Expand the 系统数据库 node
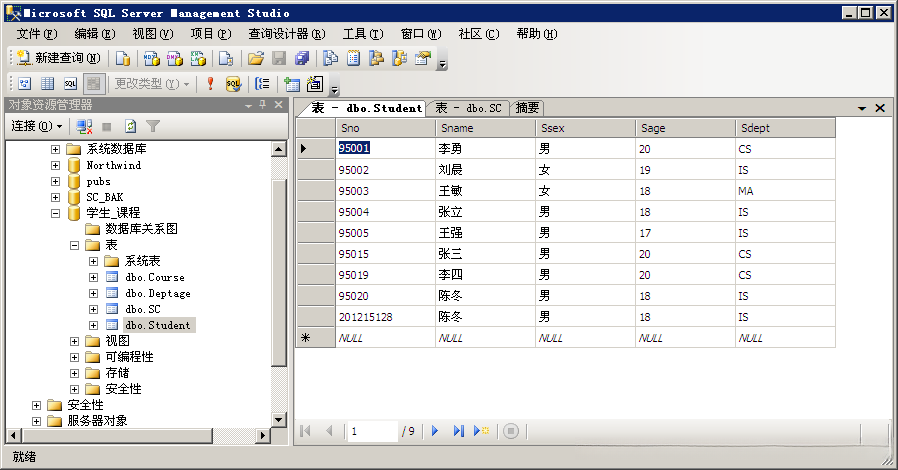Image resolution: width=898 pixels, height=470 pixels. click(56, 149)
